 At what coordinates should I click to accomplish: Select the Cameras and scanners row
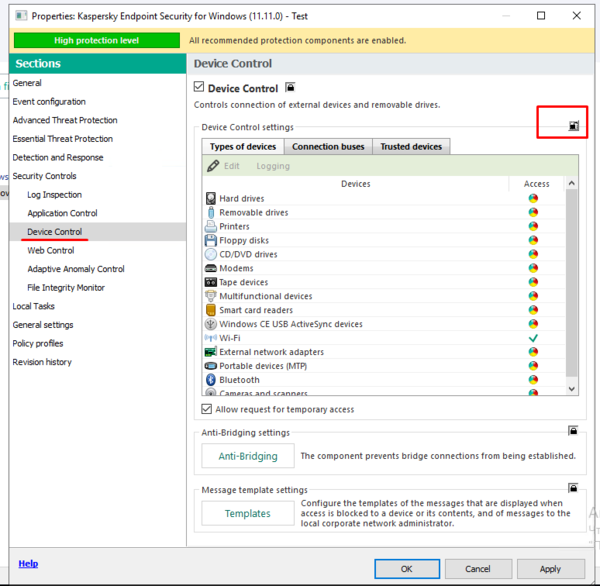385,393
